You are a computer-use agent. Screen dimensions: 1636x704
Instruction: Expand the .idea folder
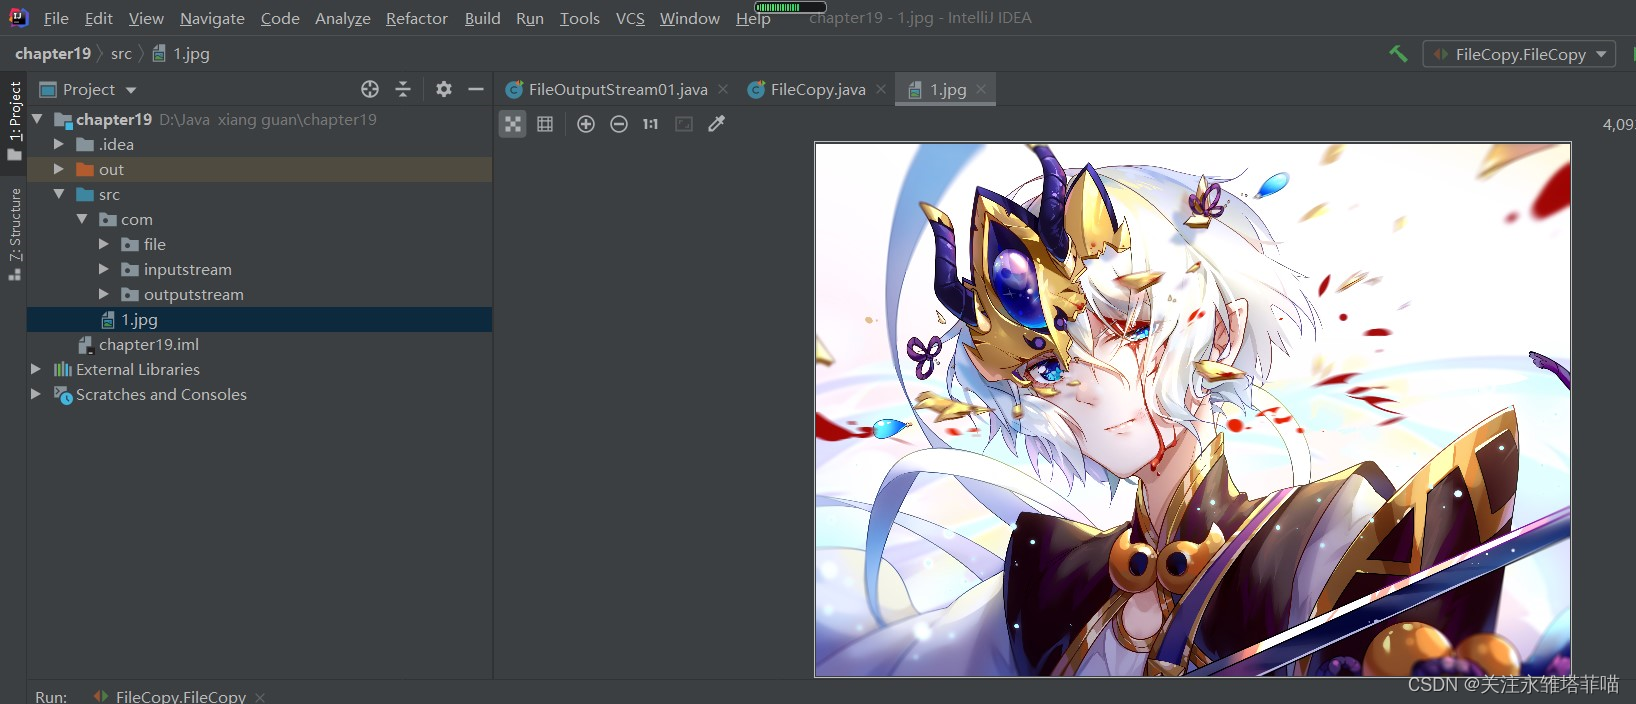click(x=59, y=144)
